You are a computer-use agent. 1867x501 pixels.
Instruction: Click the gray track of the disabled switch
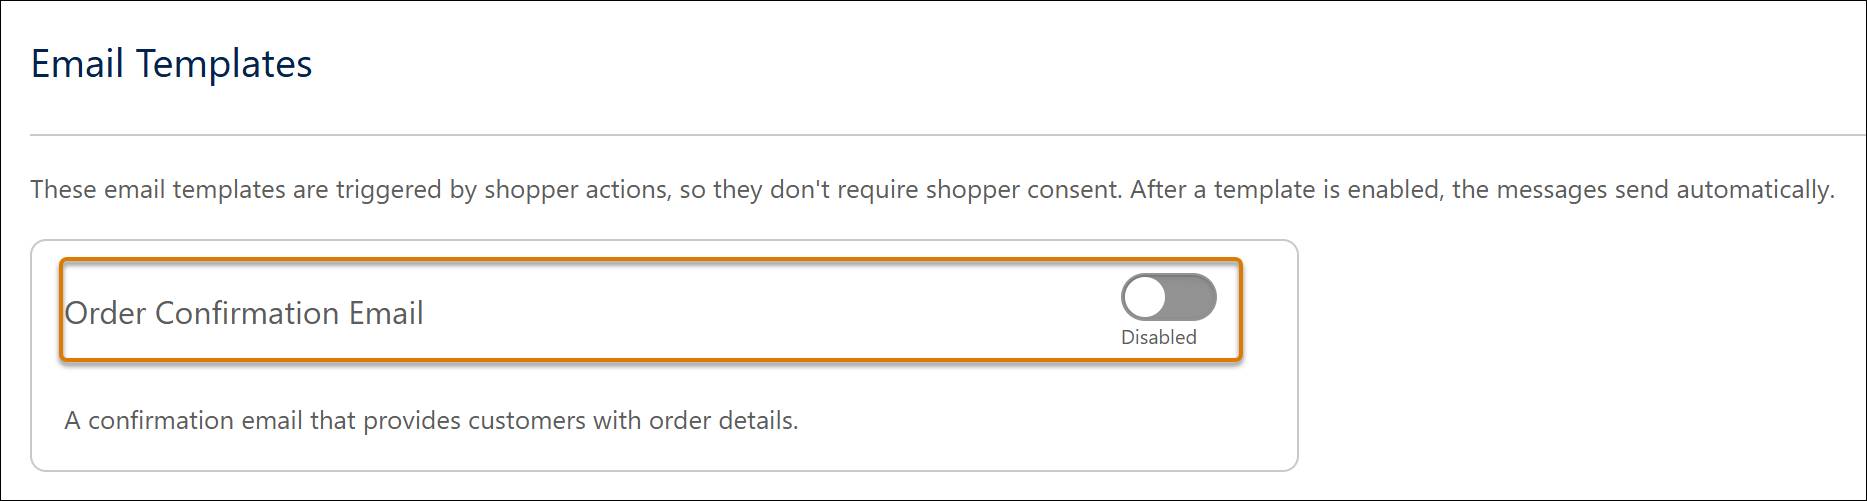[1192, 297]
